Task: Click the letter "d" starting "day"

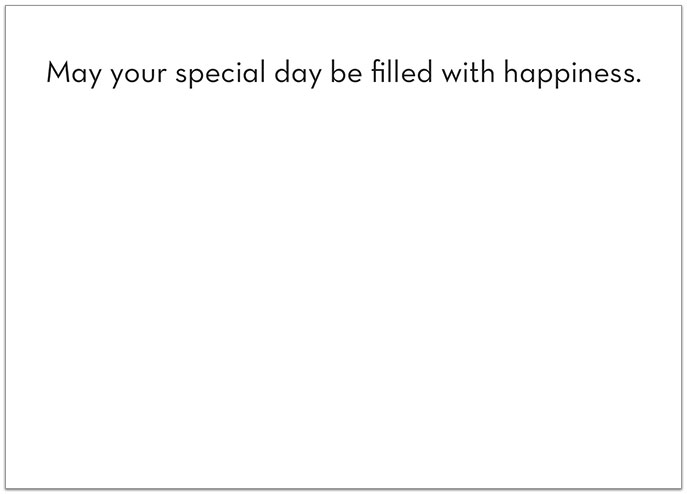Action: pos(283,71)
